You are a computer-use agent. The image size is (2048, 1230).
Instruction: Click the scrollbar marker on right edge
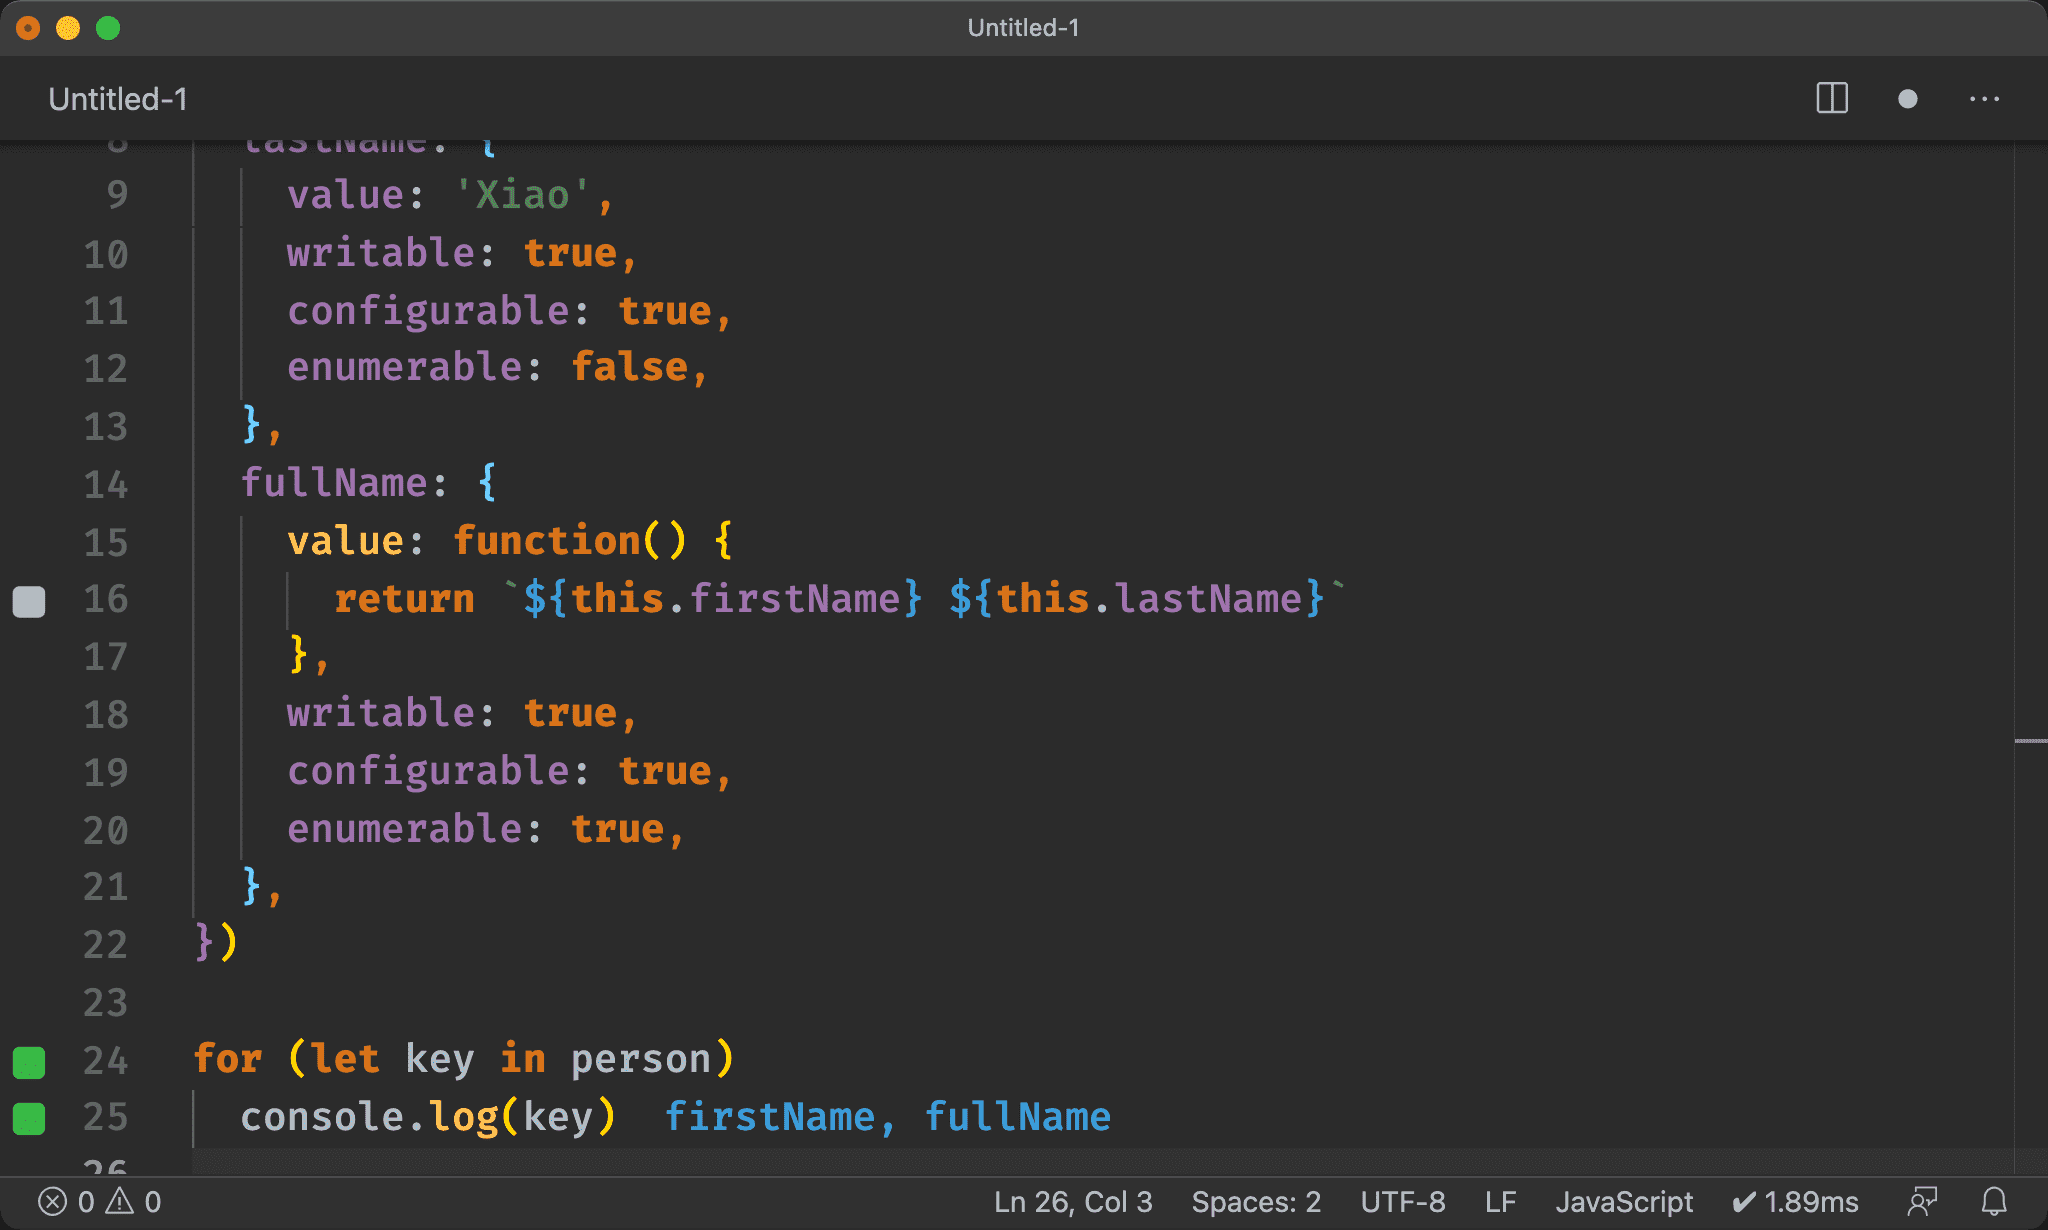[x=2030, y=741]
